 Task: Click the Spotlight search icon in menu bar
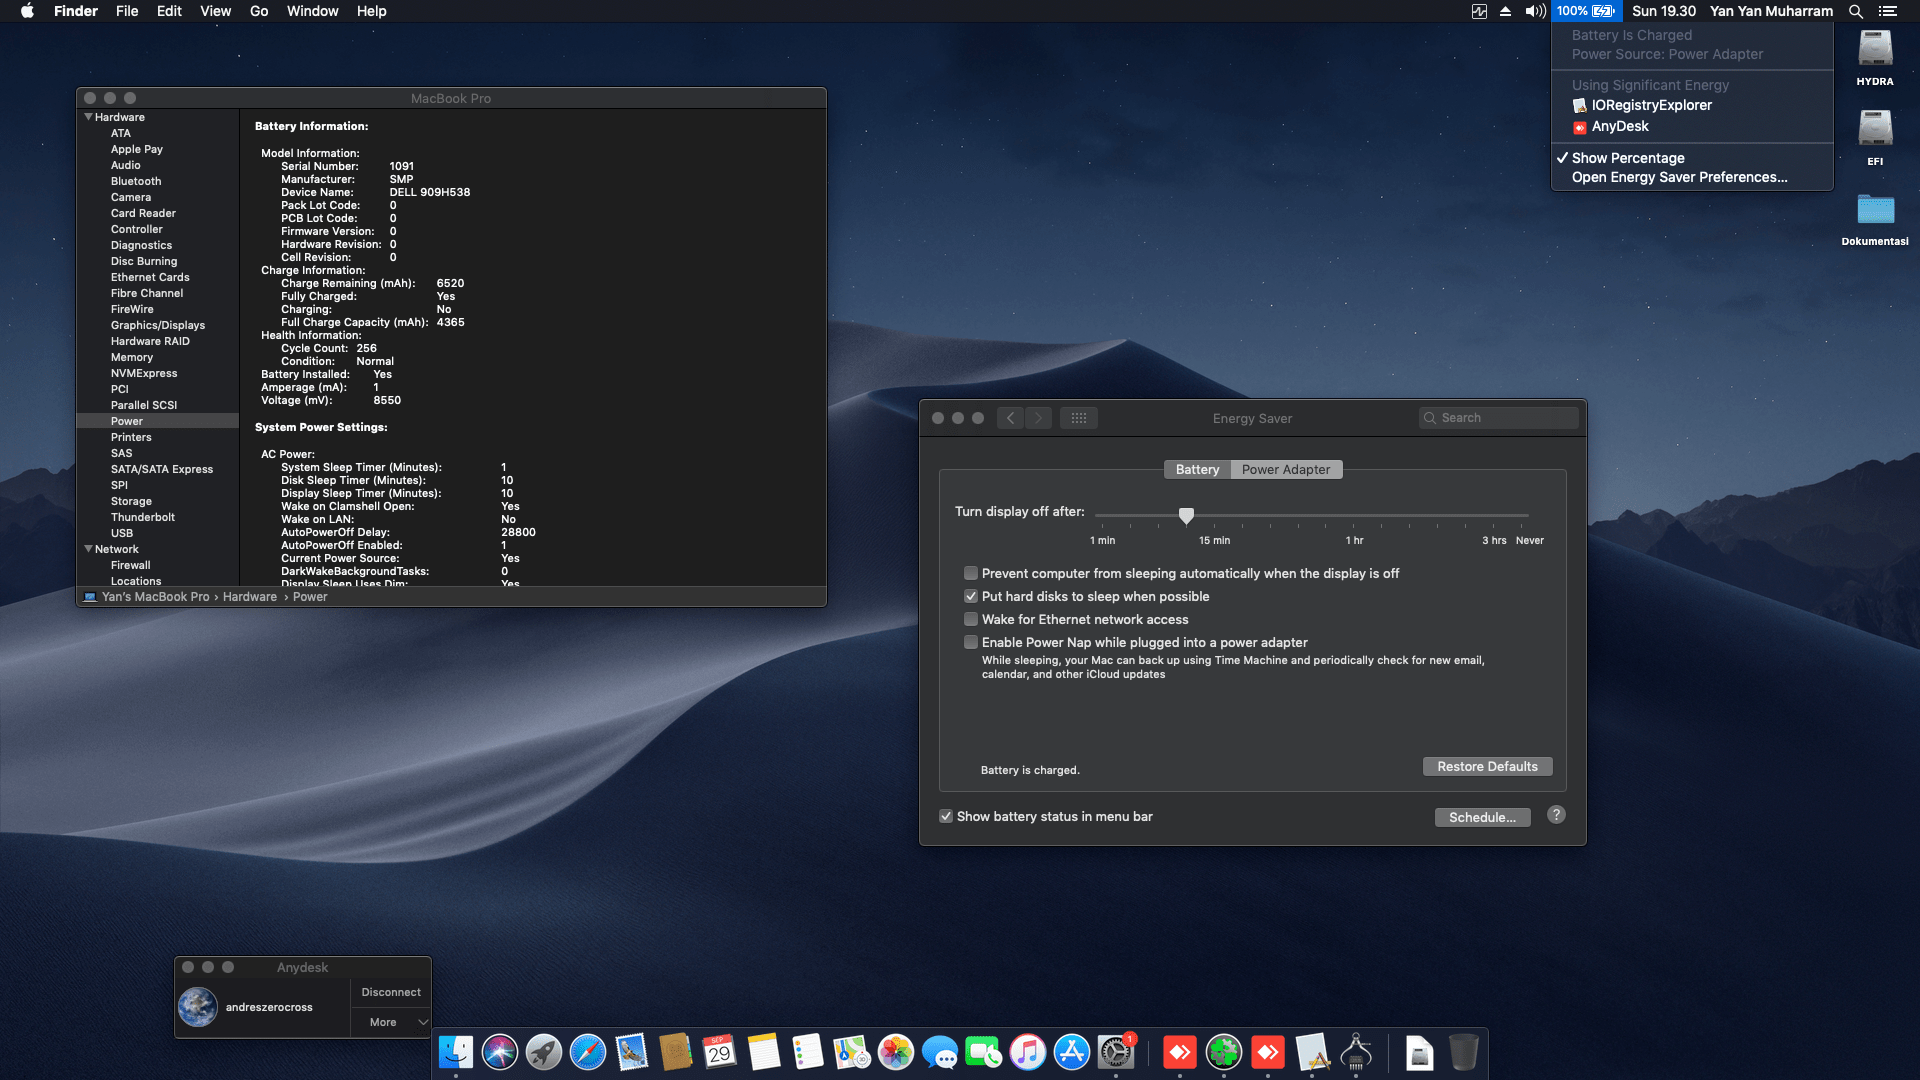point(1854,11)
